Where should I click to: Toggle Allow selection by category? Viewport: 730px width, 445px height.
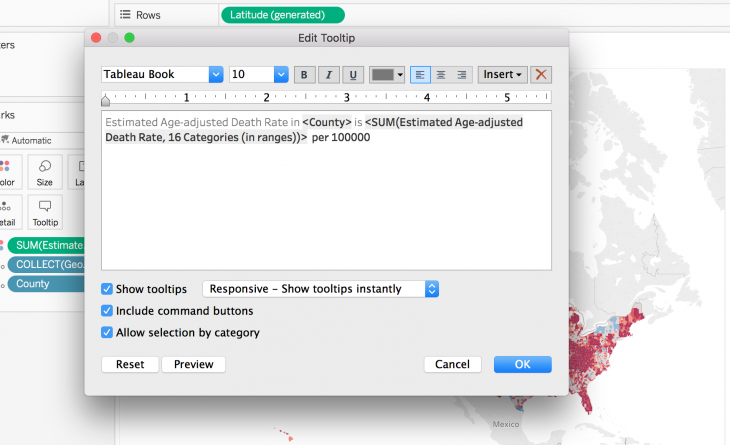tap(107, 333)
